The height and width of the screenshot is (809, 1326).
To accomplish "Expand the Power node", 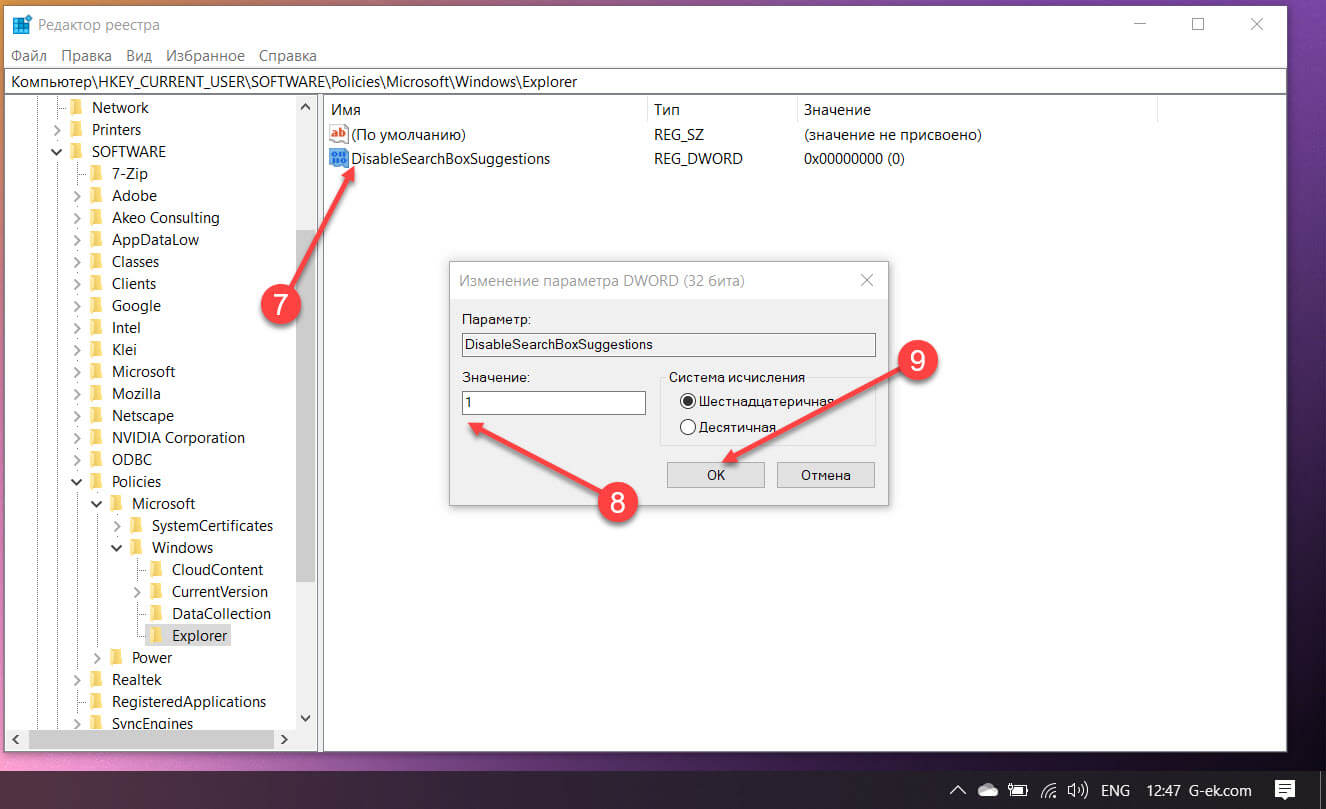I will pyautogui.click(x=97, y=658).
